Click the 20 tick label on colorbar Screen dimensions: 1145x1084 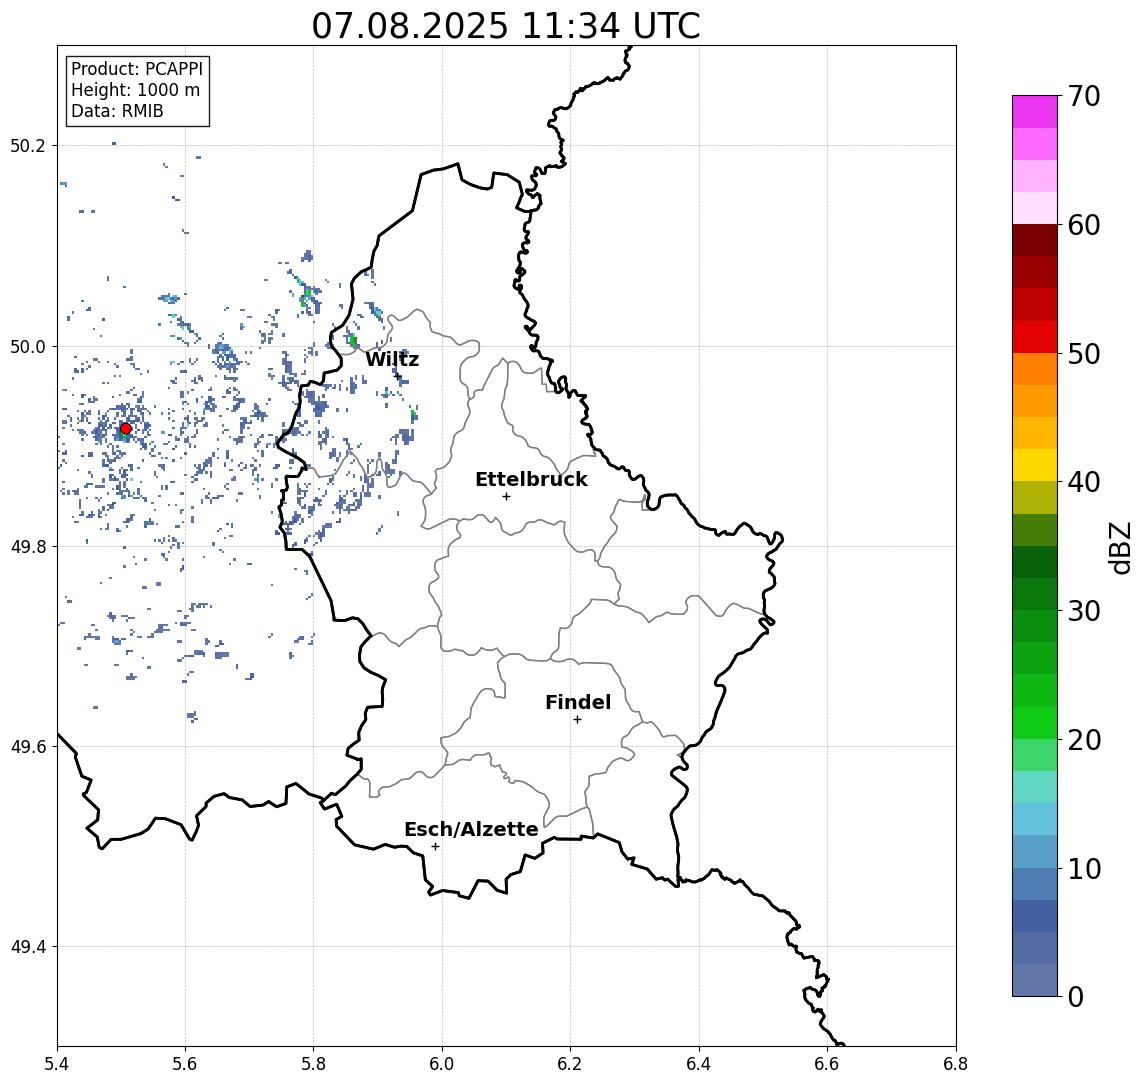point(1084,739)
